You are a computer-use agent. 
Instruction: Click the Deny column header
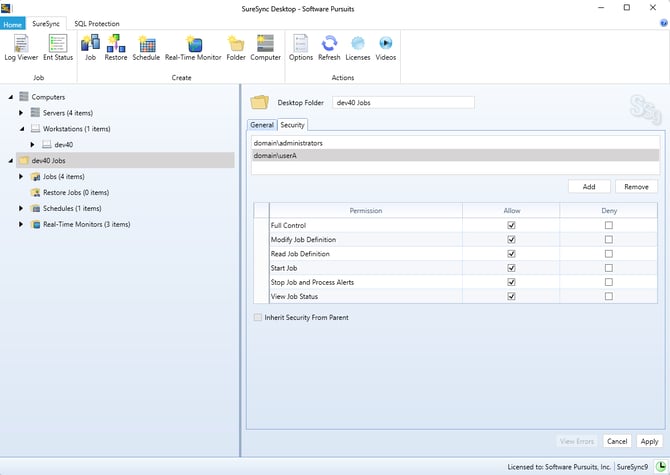click(x=608, y=211)
